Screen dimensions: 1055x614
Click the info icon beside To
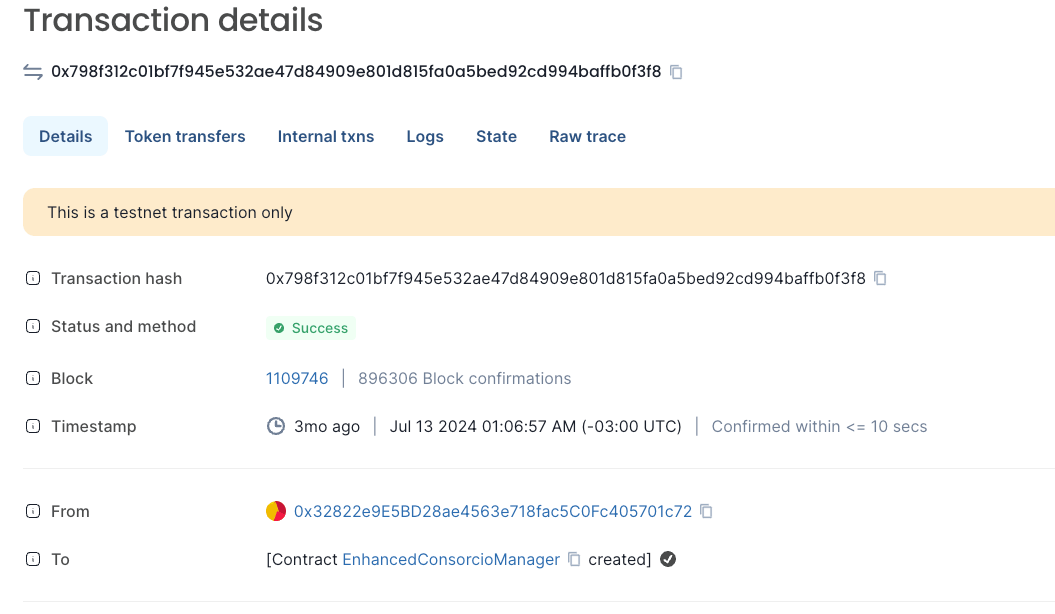click(33, 559)
